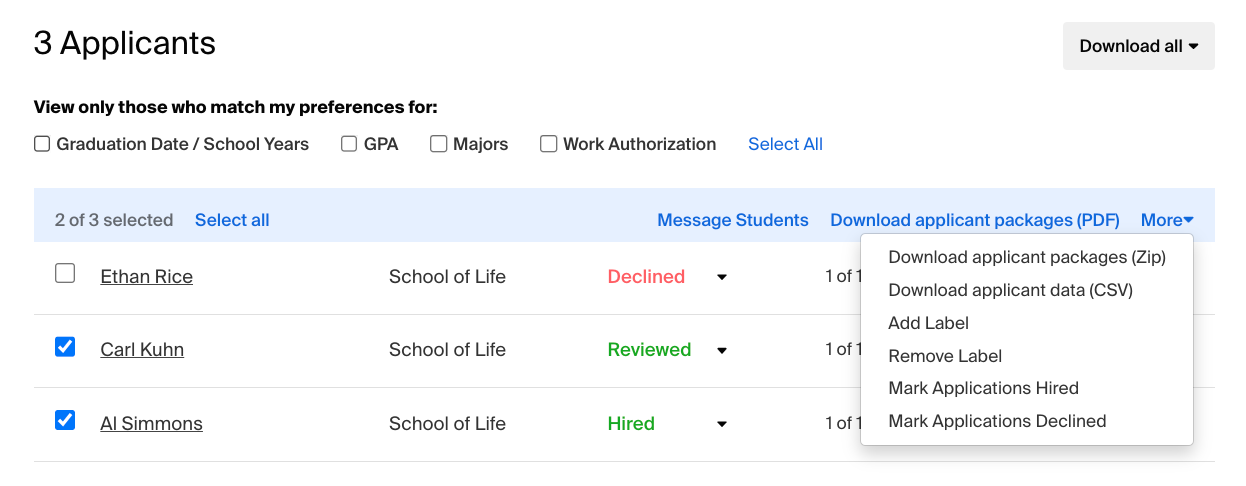The height and width of the screenshot is (486, 1246).
Task: Open Ethan Rice's profile link
Action: pyautogui.click(x=147, y=277)
